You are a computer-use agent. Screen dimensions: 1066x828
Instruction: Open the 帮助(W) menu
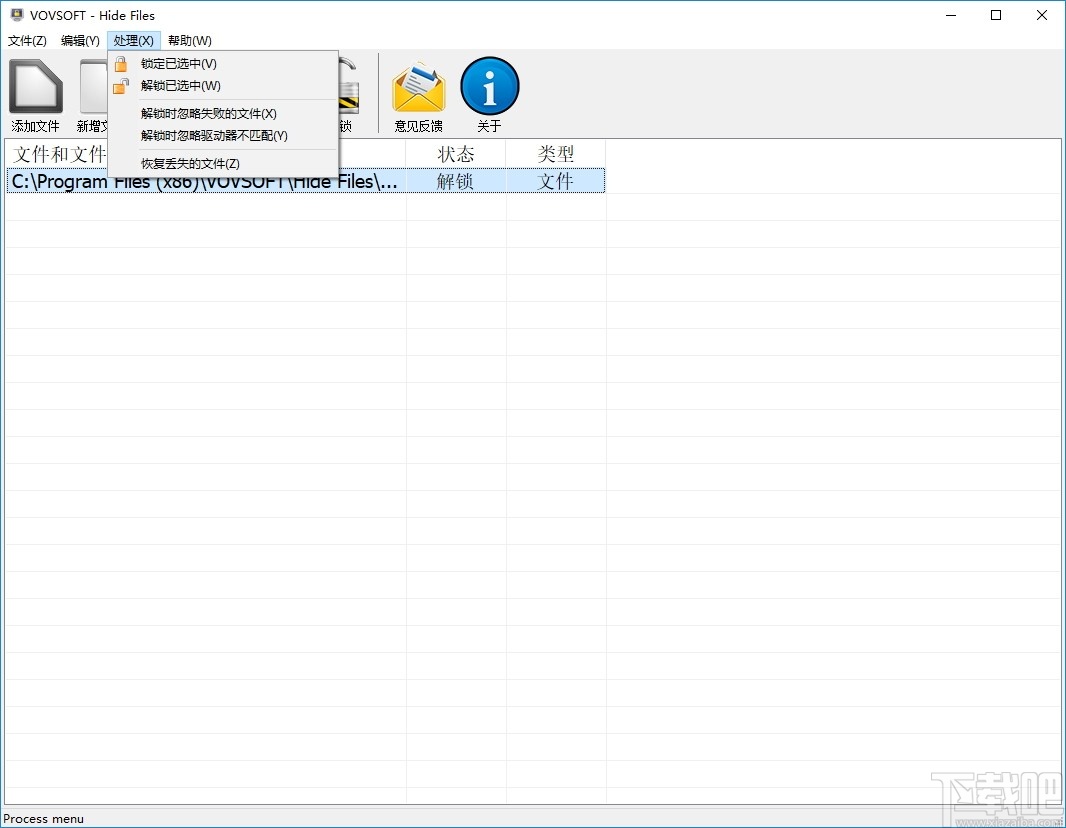pos(189,40)
